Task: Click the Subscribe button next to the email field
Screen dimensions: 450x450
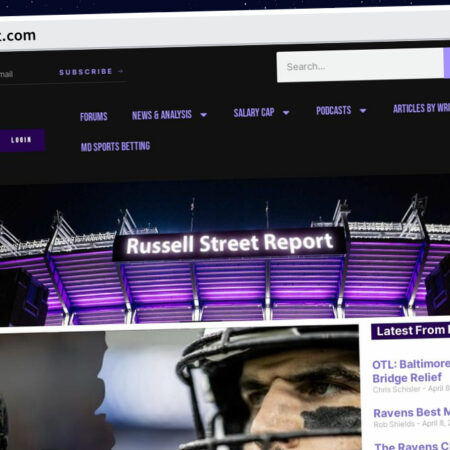Action: click(86, 72)
